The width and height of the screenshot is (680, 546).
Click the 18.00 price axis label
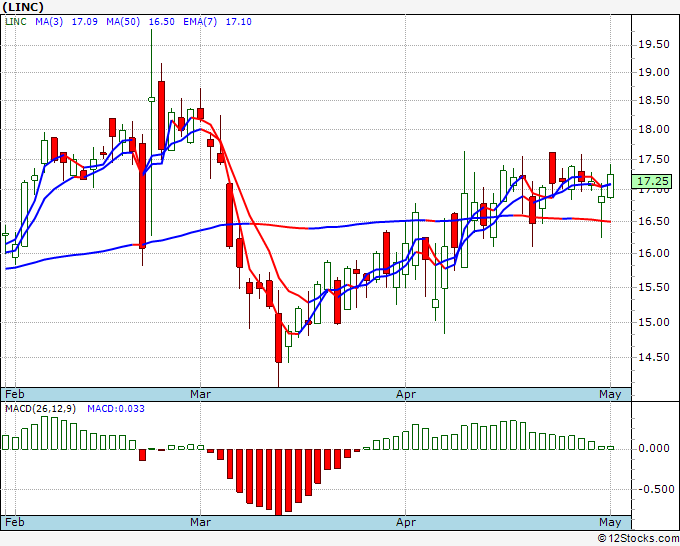pos(654,129)
